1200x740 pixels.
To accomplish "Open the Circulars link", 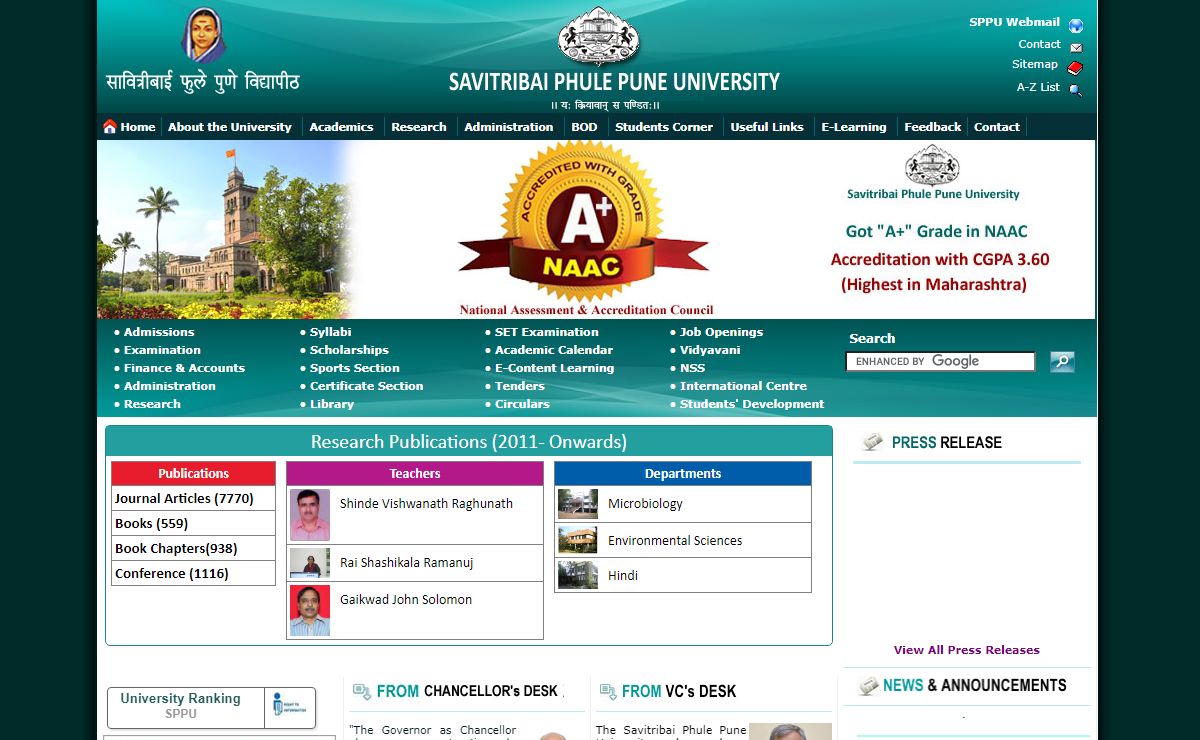I will pyautogui.click(x=522, y=404).
